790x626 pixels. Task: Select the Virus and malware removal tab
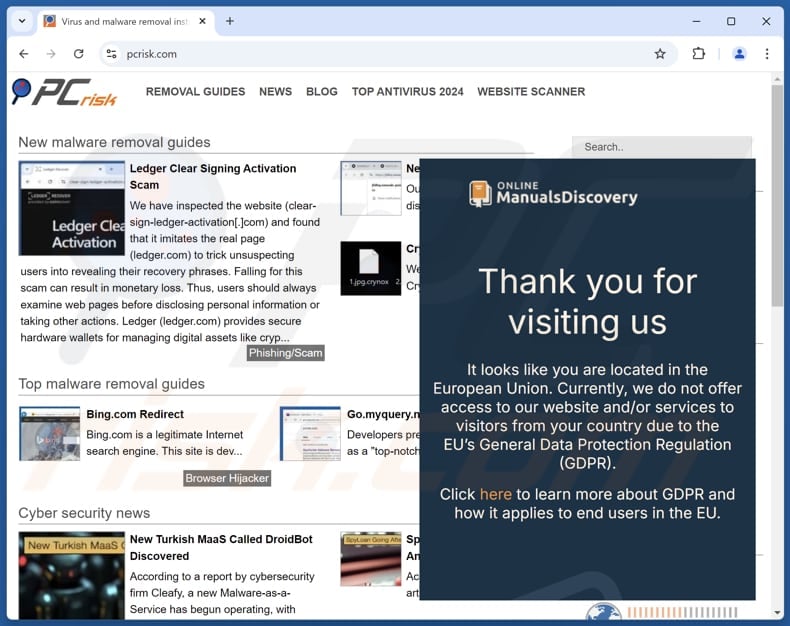coord(125,22)
